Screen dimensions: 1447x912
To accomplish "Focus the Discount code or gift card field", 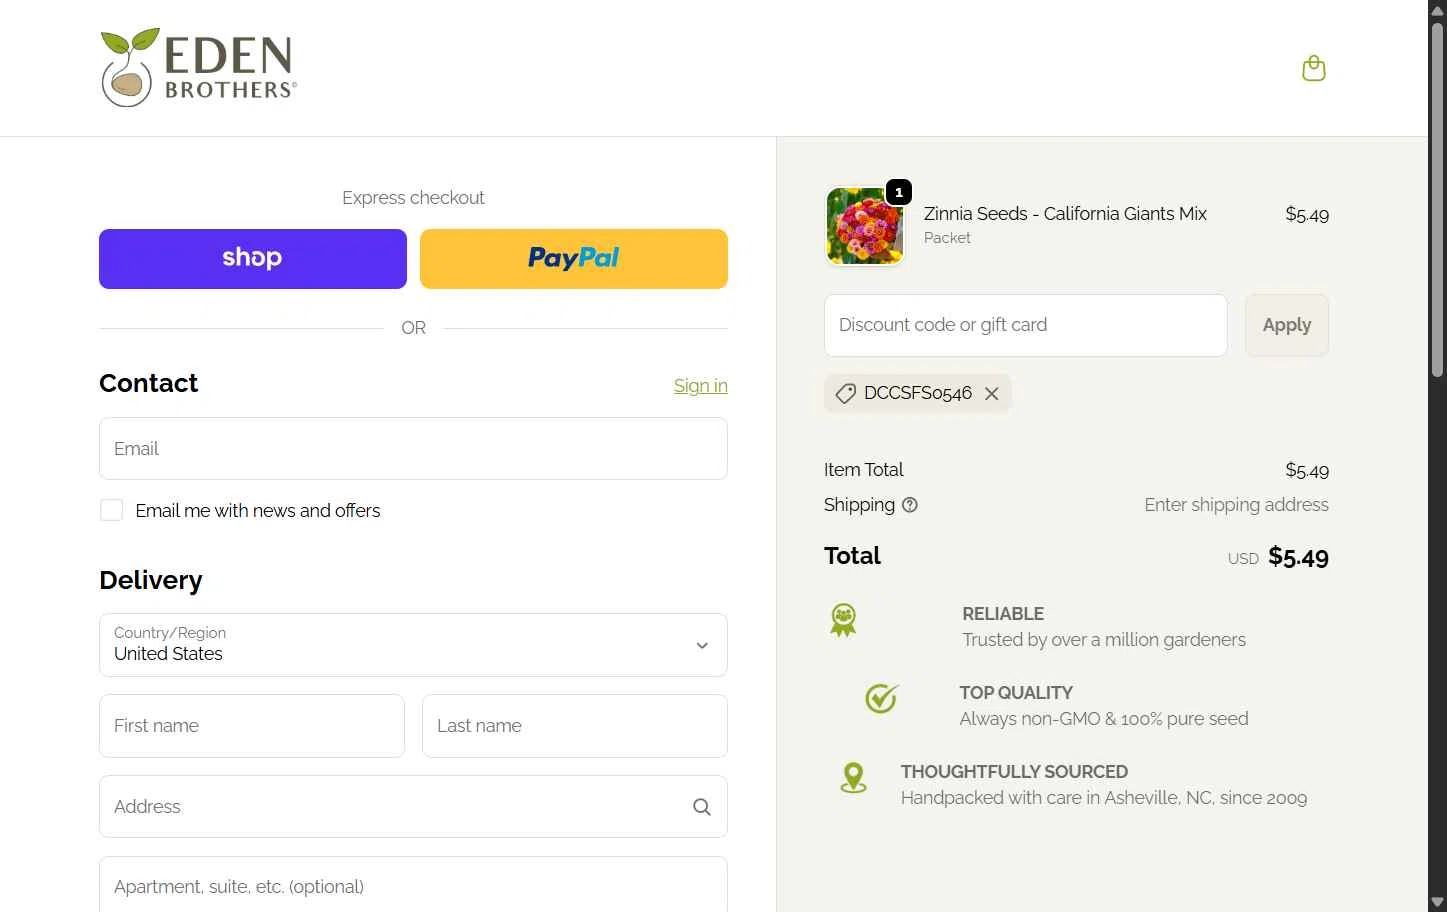I will pos(1025,325).
